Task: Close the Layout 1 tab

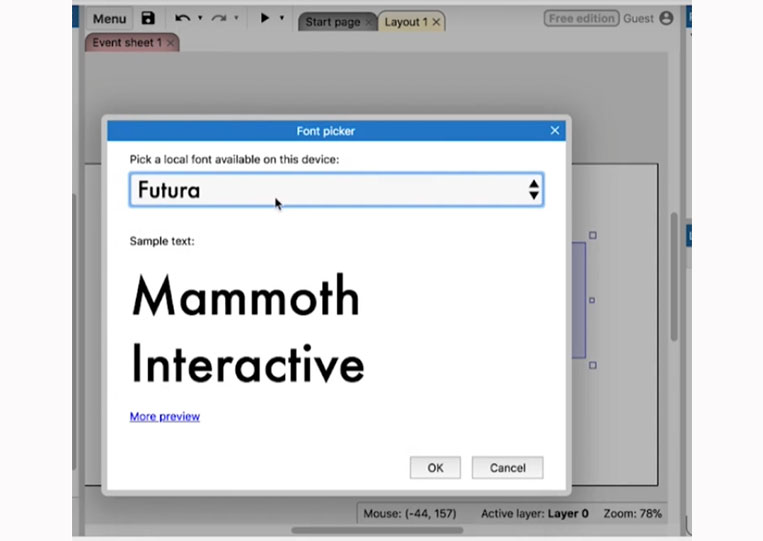Action: click(436, 22)
